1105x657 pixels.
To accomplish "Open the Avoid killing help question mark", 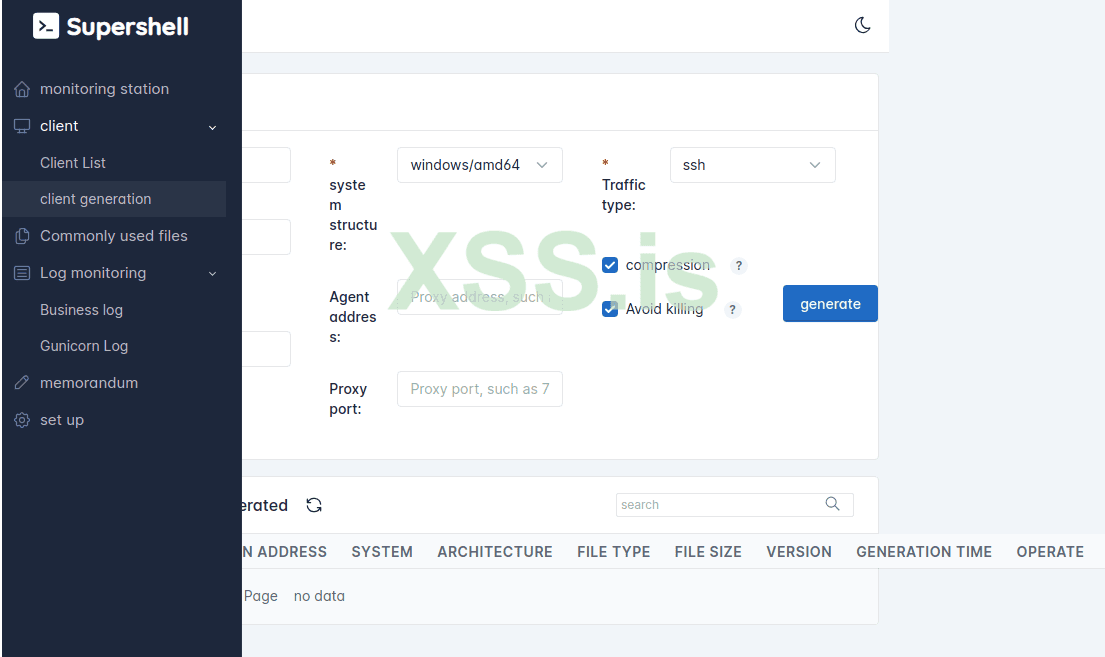I will [732, 310].
